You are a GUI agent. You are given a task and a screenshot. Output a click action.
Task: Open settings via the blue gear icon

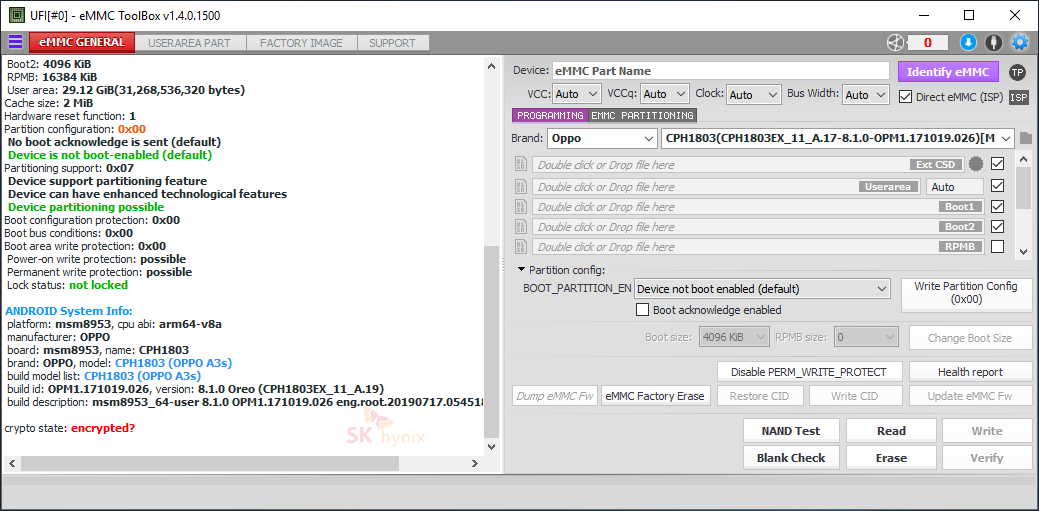pyautogui.click(x=1019, y=42)
